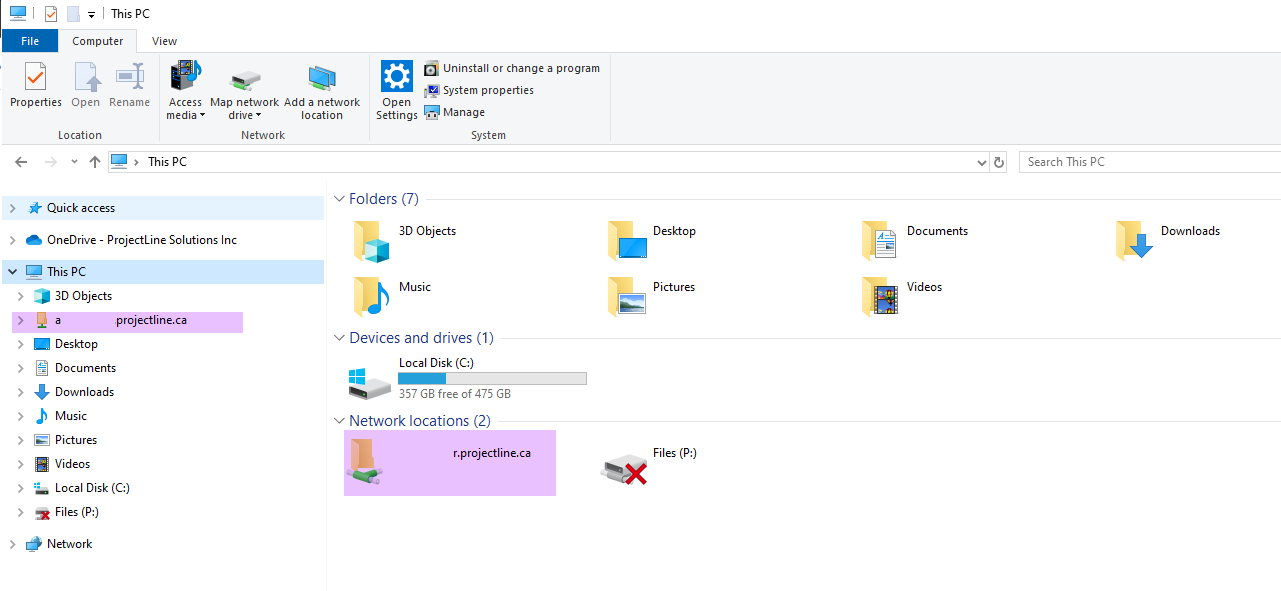
Task: Select Pictures in navigation pane
Action: point(76,440)
